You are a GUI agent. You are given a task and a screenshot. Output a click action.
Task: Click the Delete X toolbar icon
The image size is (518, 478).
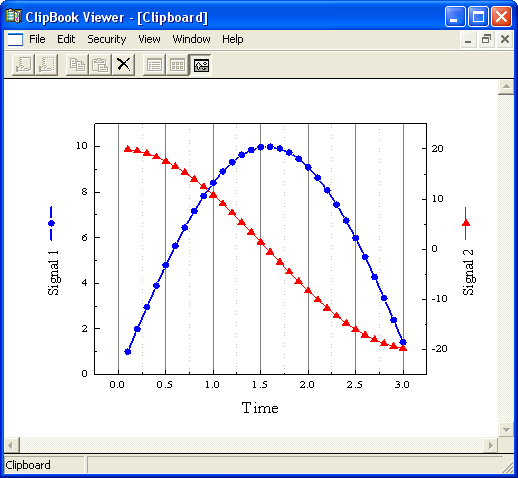tap(123, 65)
